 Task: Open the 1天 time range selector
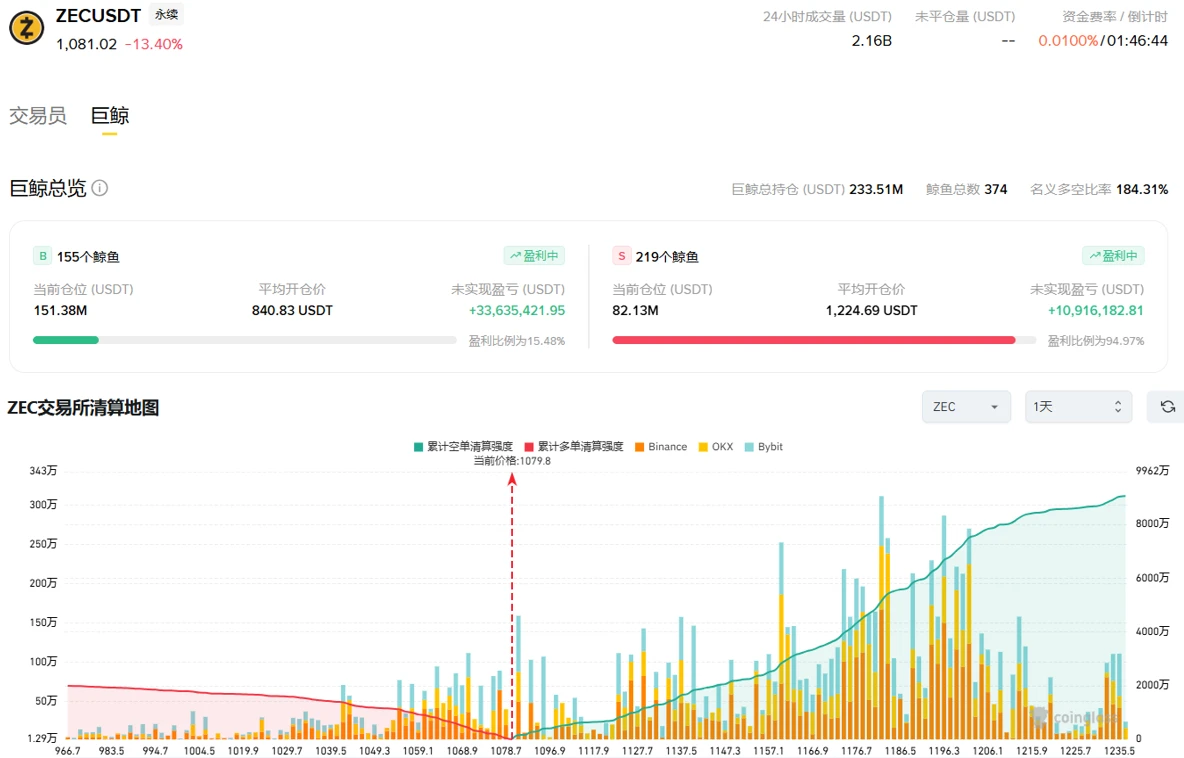[x=1078, y=407]
